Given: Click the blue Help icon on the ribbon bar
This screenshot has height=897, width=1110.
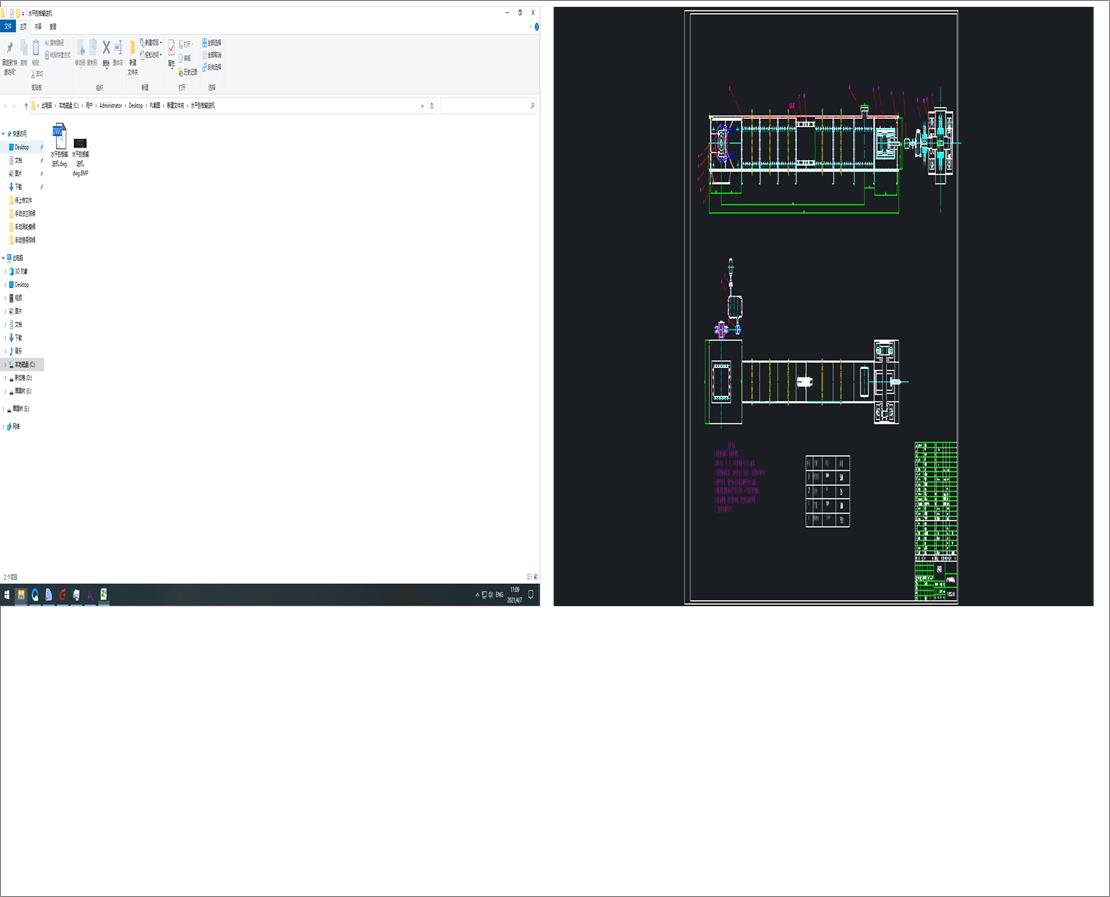Looking at the screenshot, I should tap(537, 27).
